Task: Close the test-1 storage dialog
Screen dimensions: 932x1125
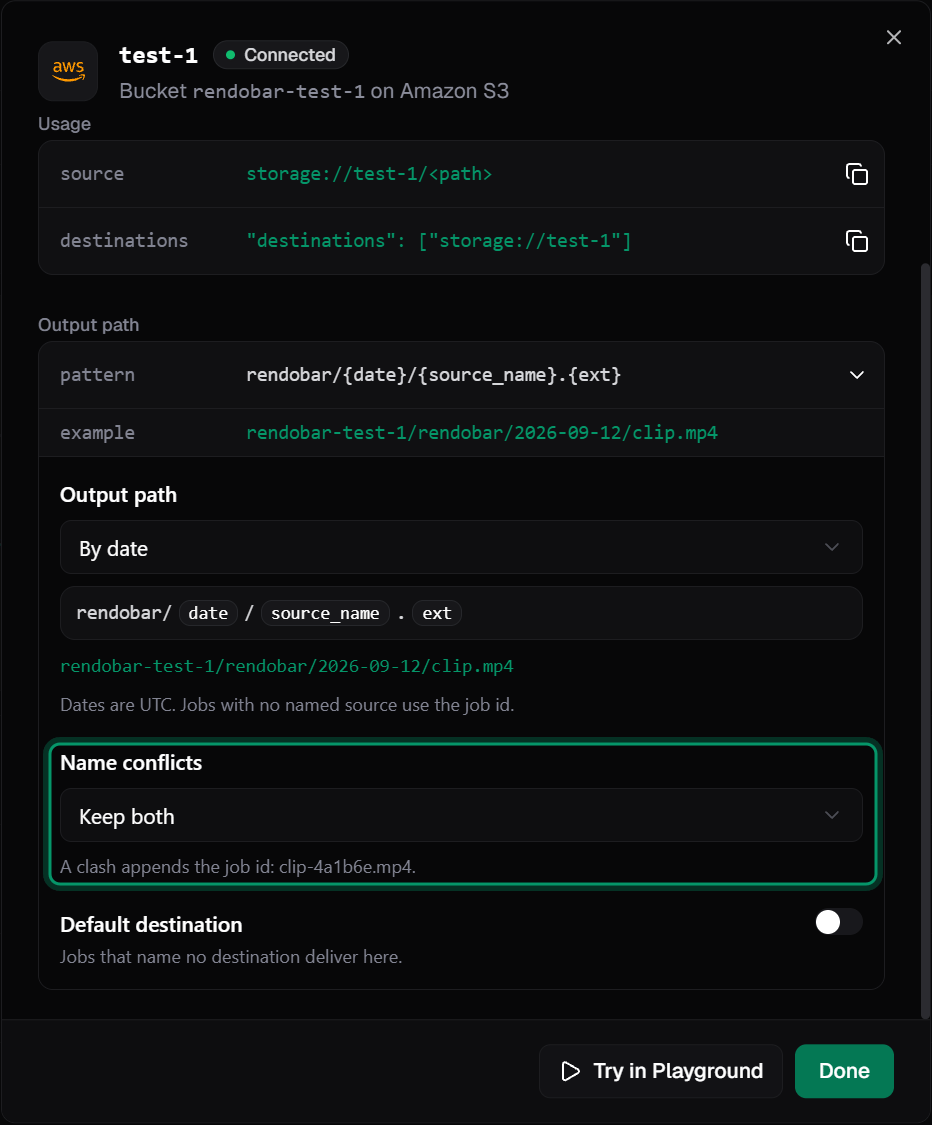Action: pyautogui.click(x=893, y=37)
